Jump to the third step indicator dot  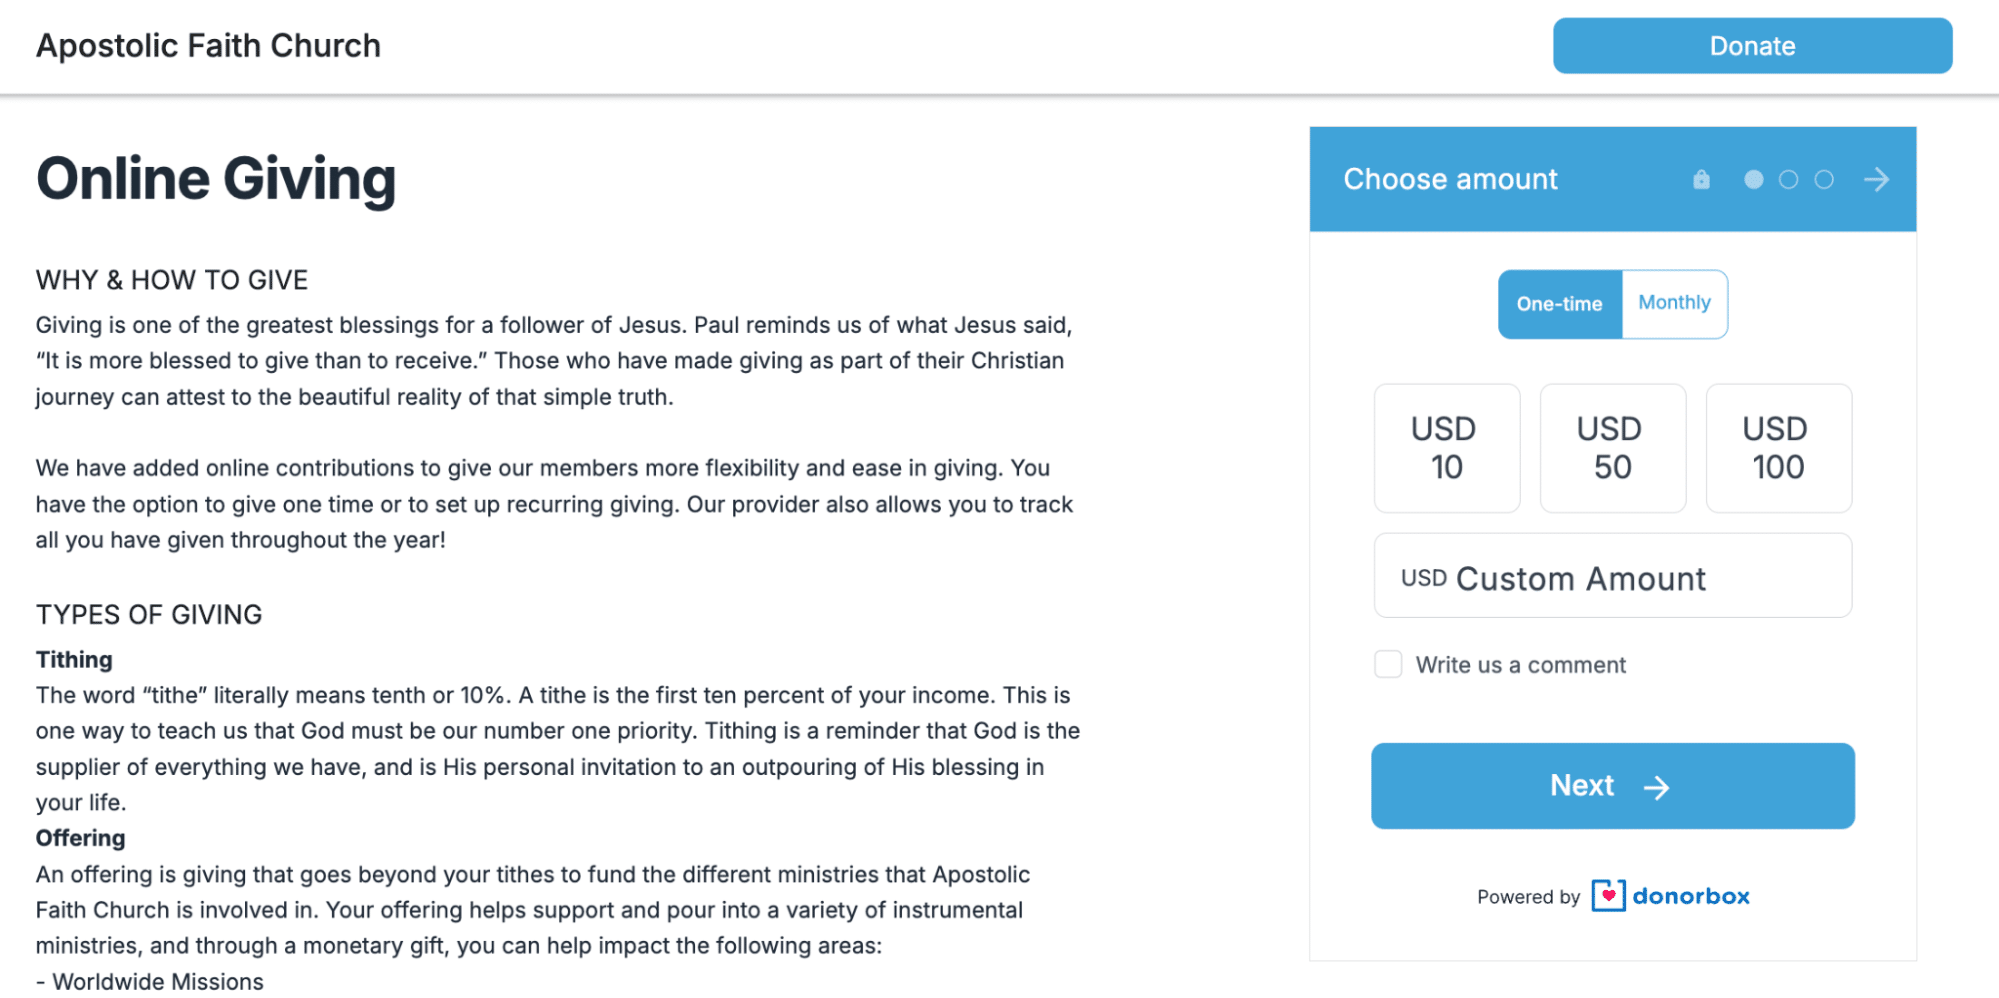1824,180
